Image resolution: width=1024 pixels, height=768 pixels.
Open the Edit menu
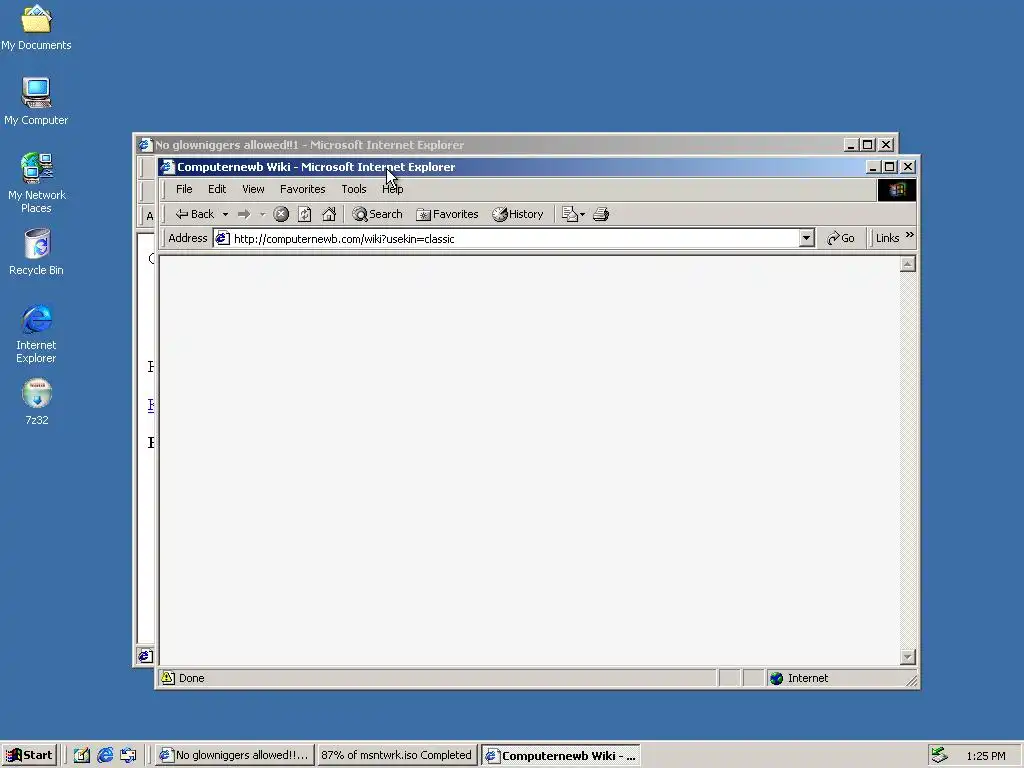(x=217, y=189)
